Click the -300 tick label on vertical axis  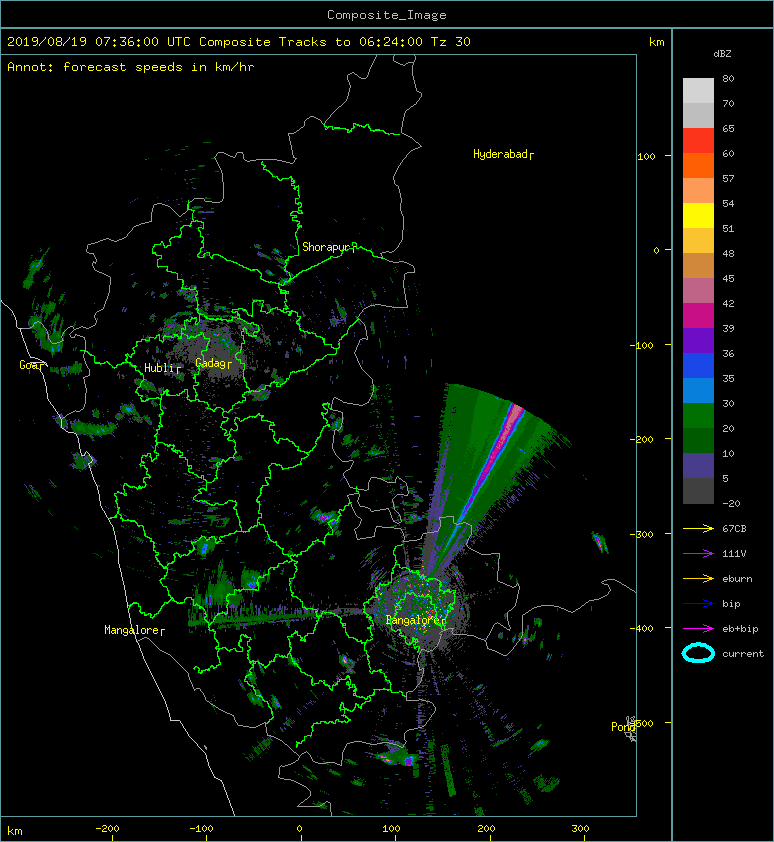(641, 535)
